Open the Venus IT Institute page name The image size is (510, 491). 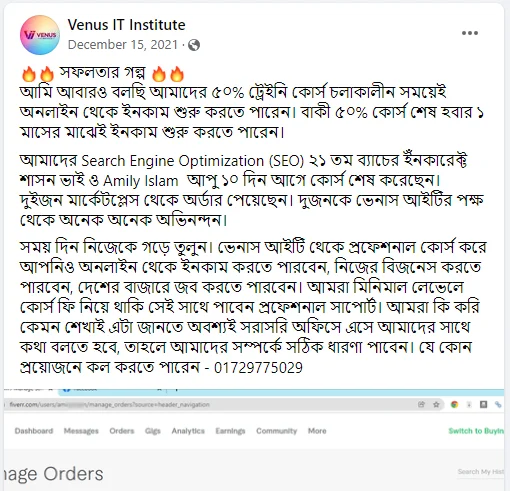(126, 25)
